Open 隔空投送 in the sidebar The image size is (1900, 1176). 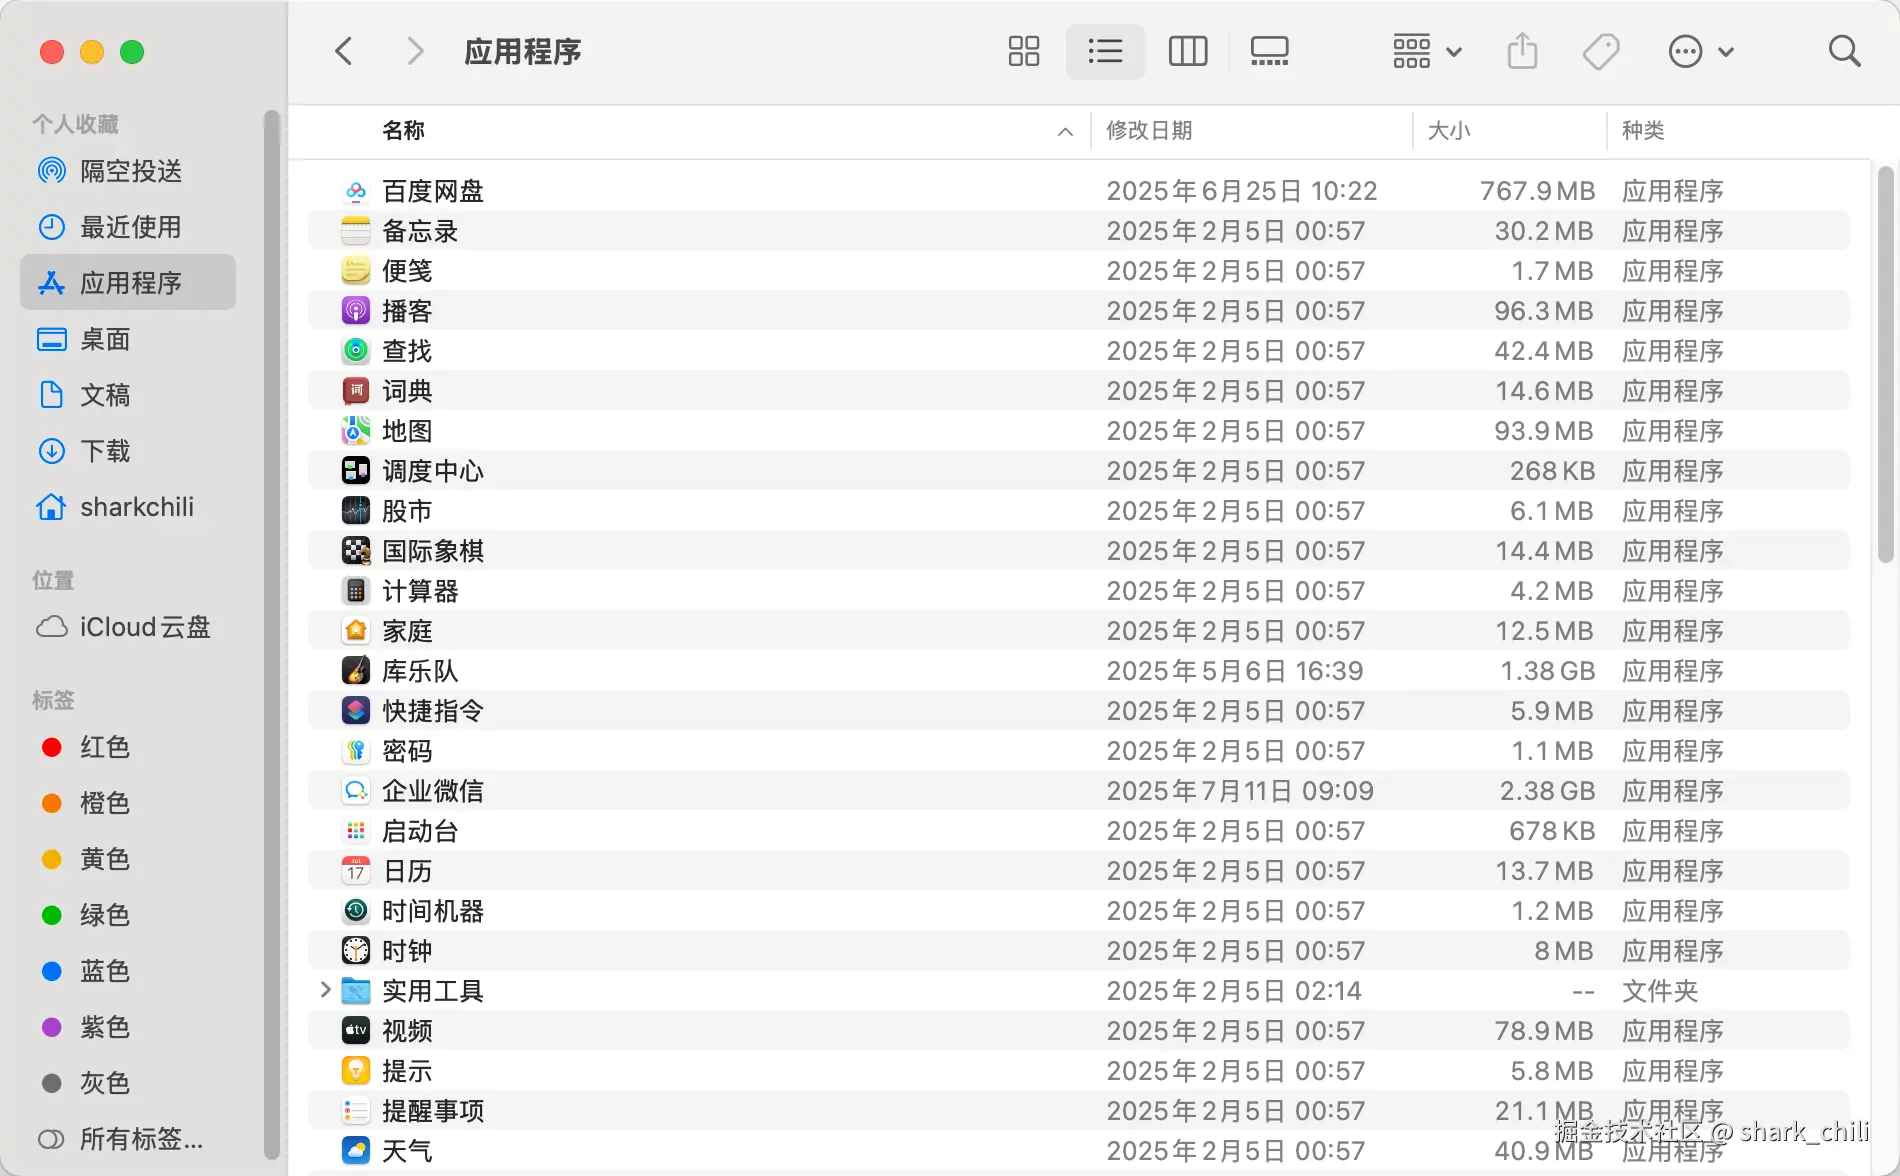pyautogui.click(x=128, y=171)
